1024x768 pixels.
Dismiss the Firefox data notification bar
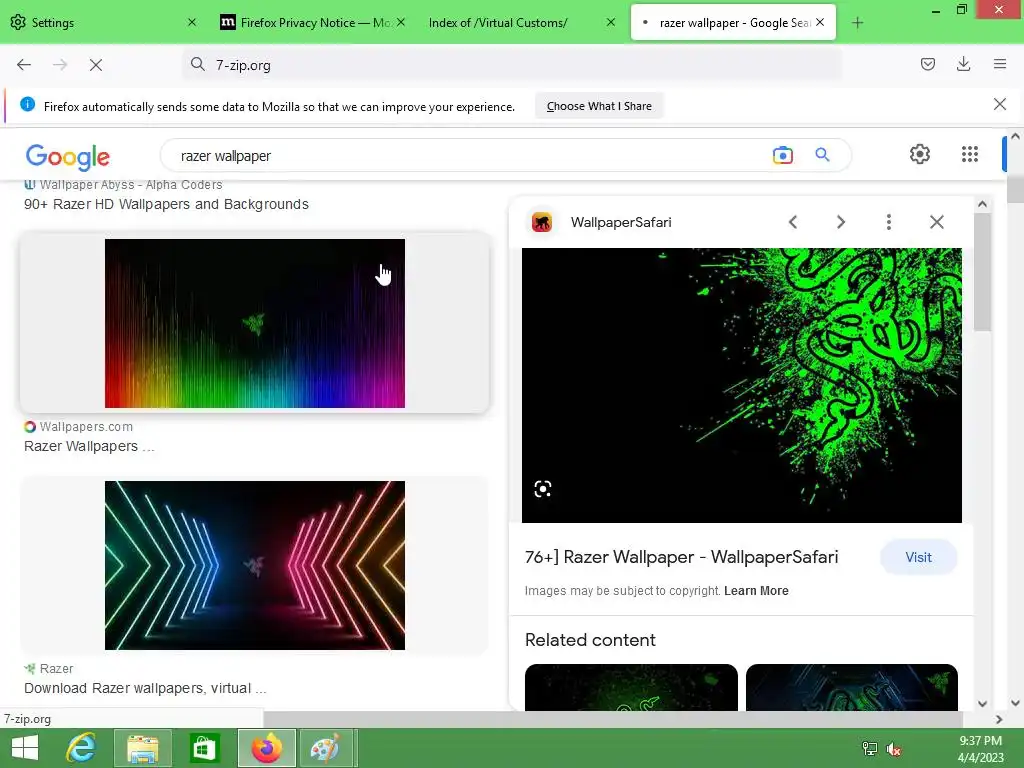999,104
